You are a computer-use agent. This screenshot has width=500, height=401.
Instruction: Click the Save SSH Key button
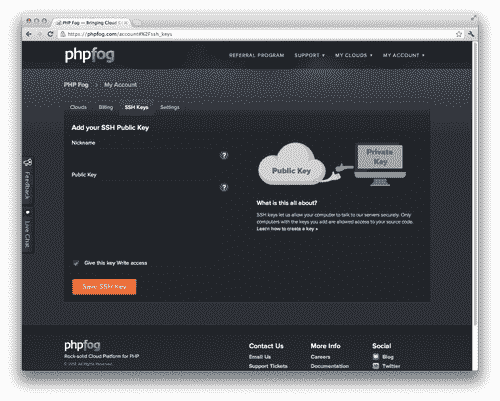[104, 287]
